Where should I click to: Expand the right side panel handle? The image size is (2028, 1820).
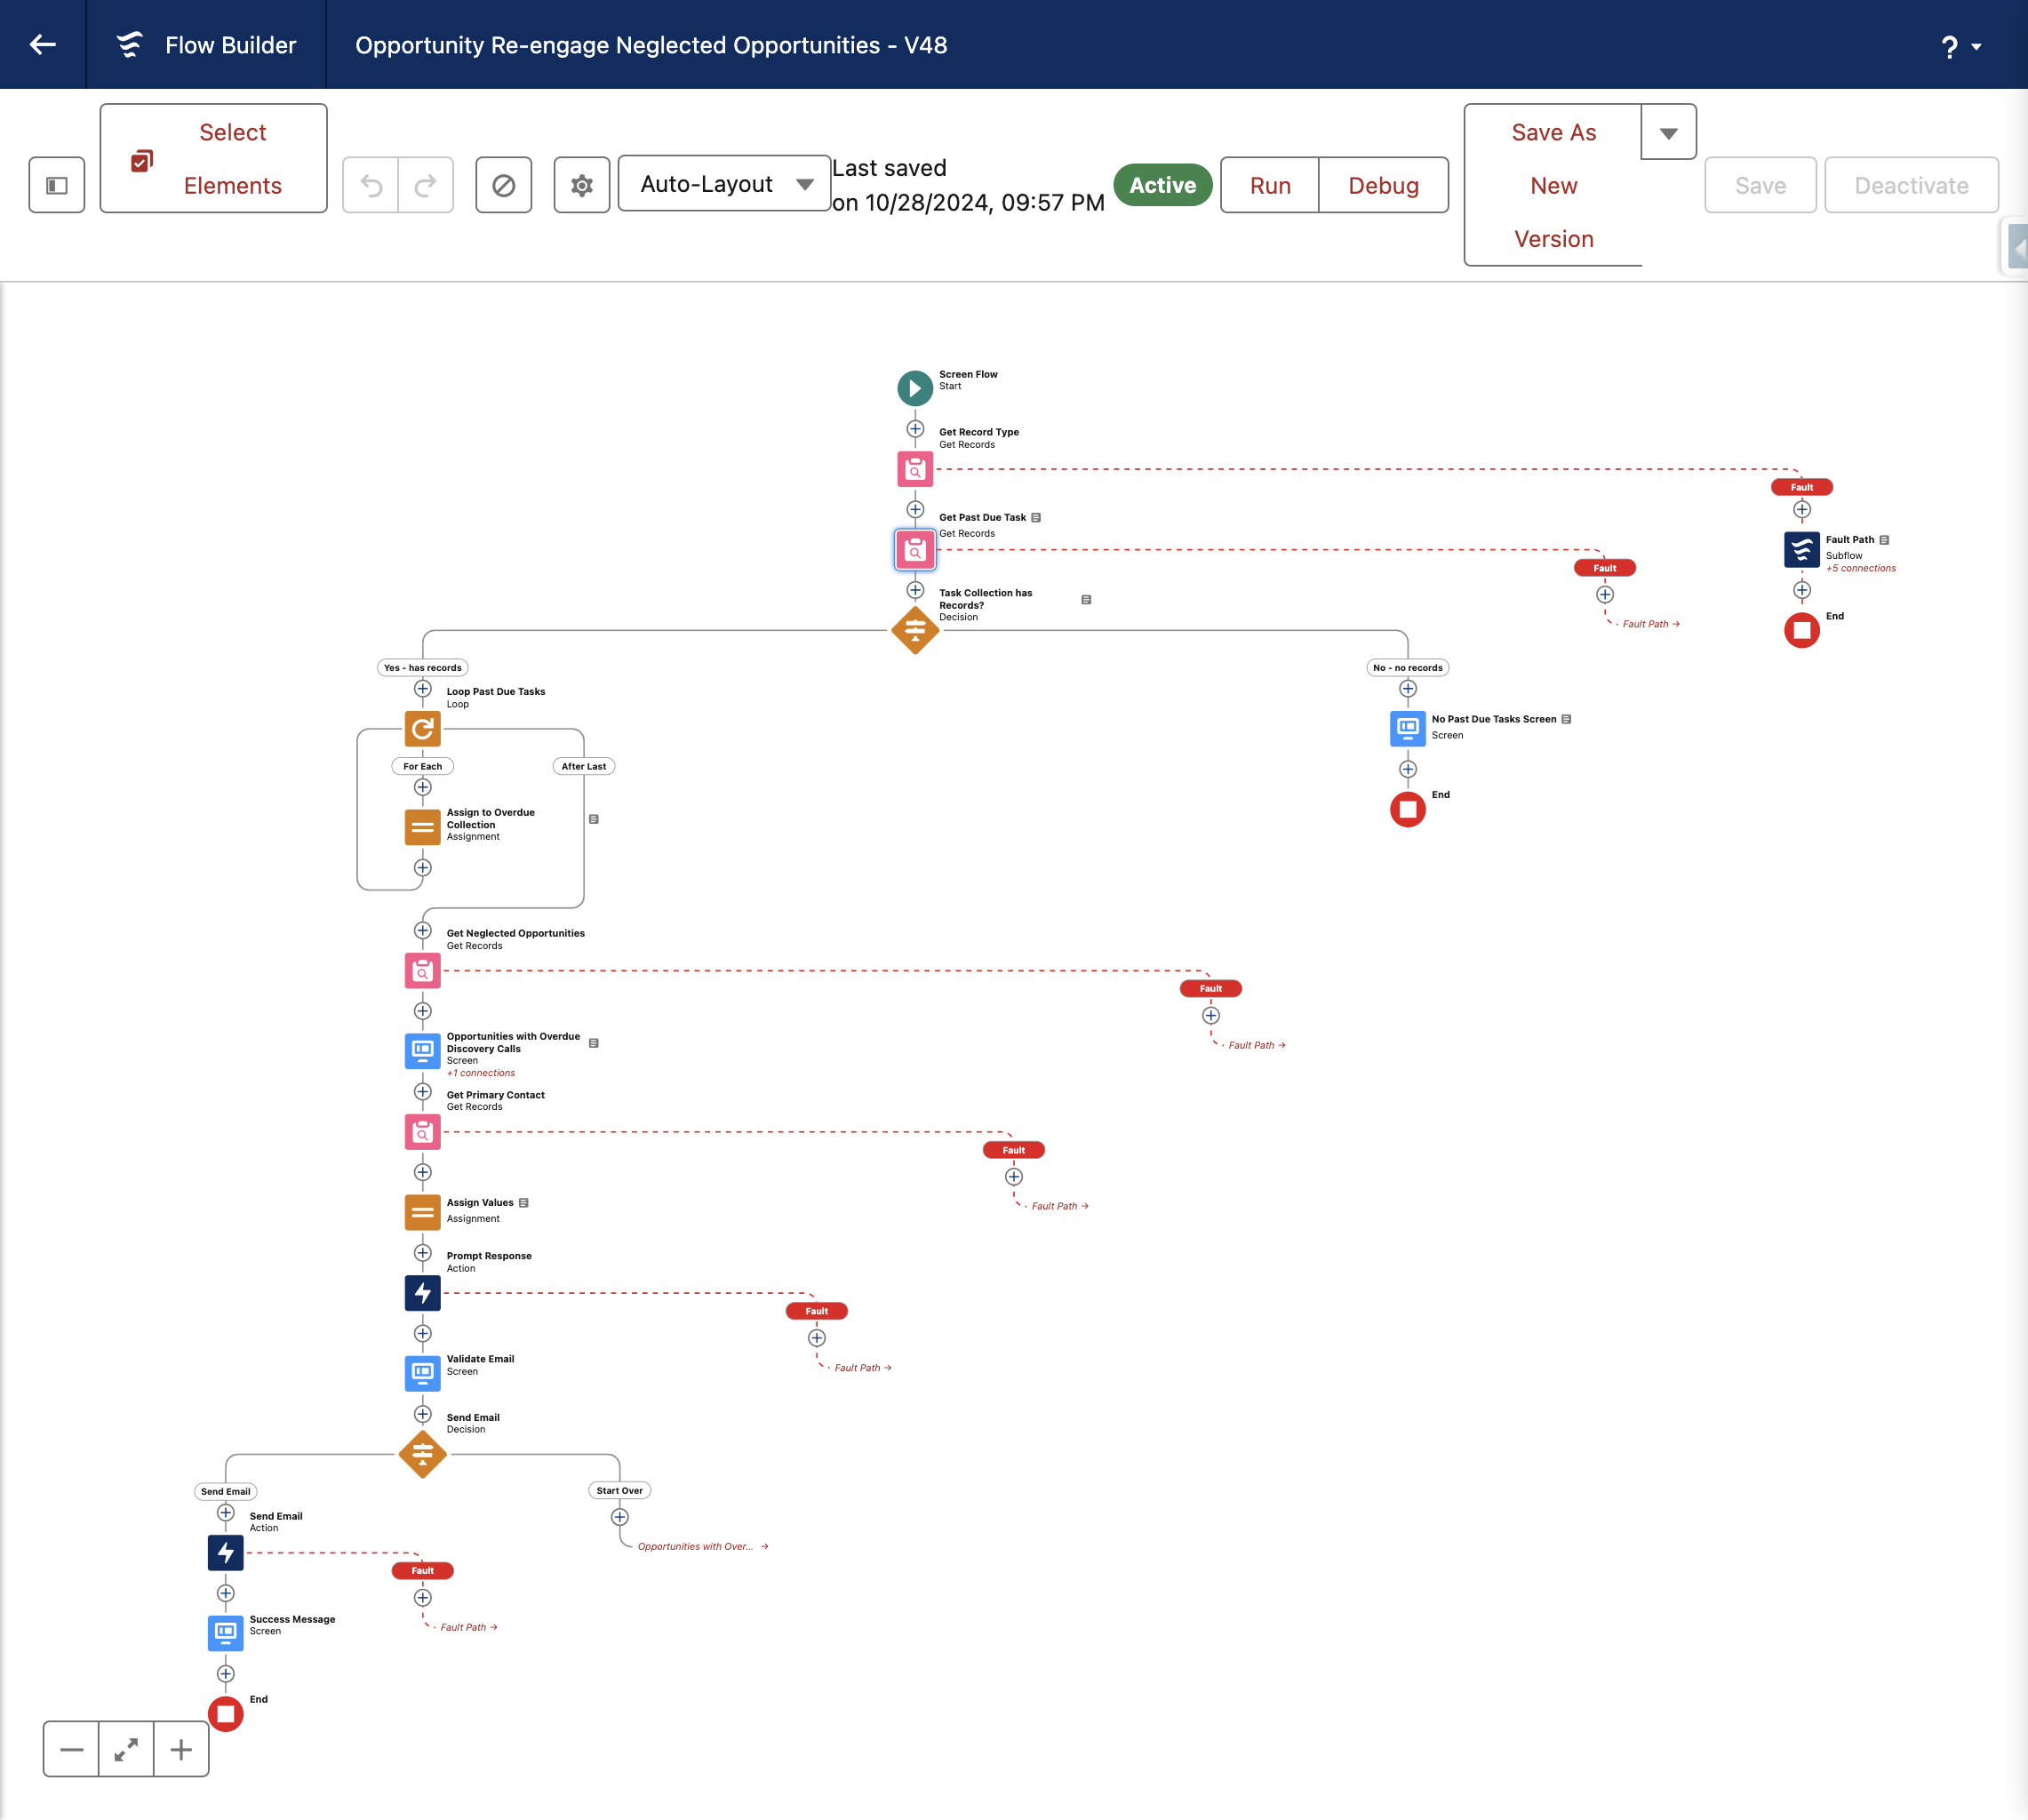click(x=2017, y=247)
